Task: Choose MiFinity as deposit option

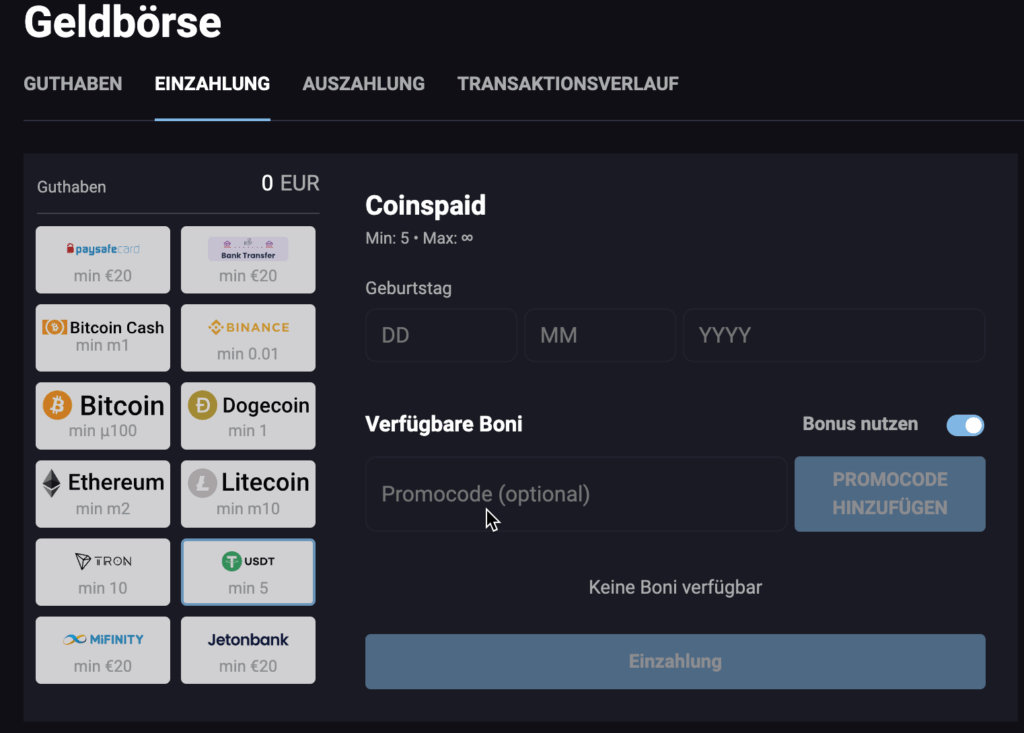Action: point(102,649)
